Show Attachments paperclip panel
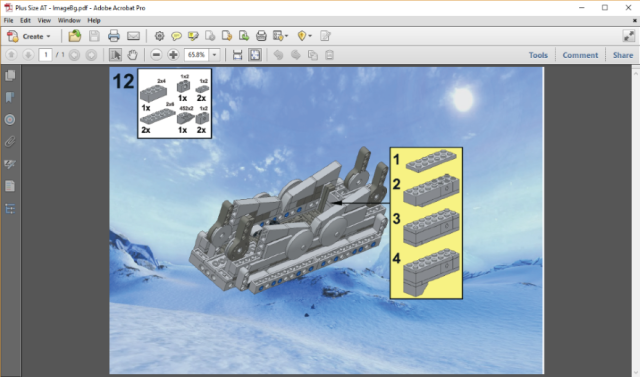 click(10, 142)
